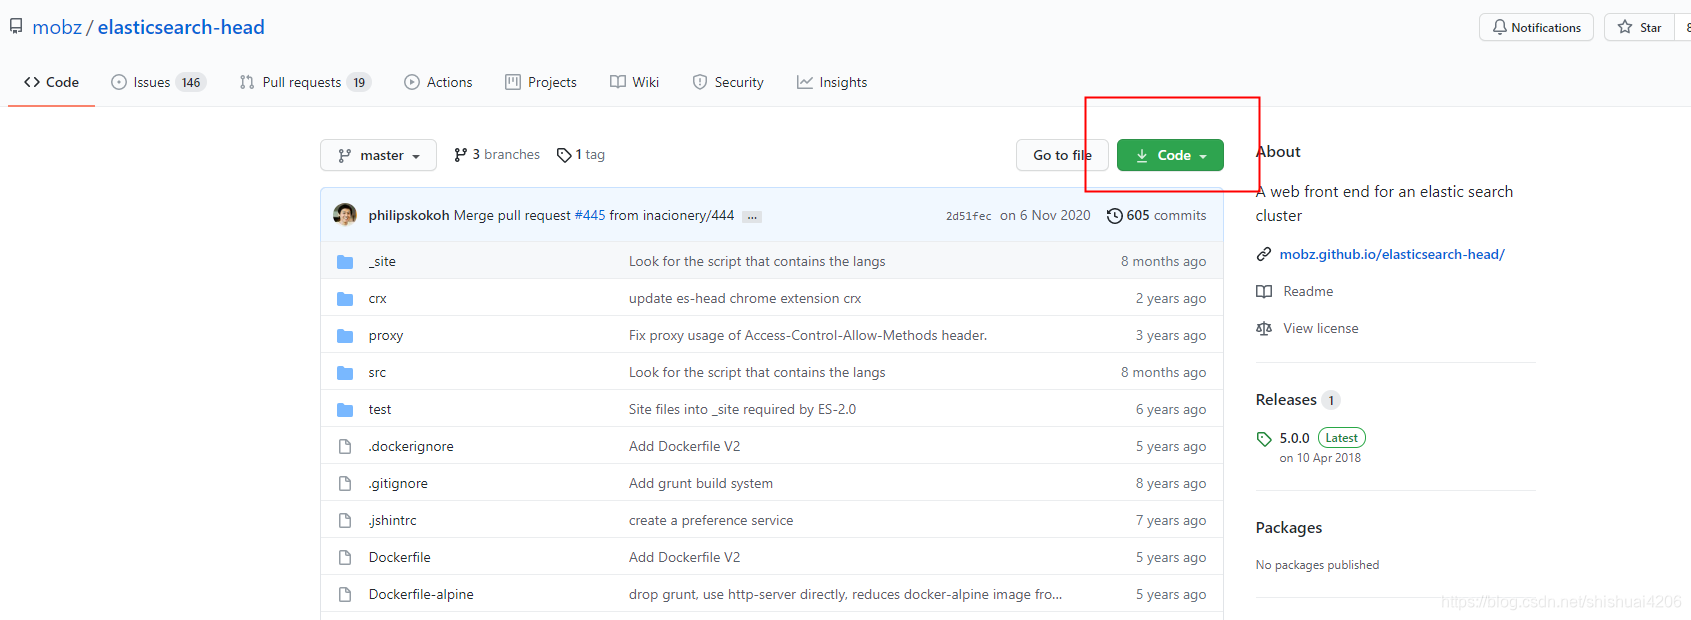Open the mobz owner link
Screen dimensions: 1691x620
coord(57,27)
